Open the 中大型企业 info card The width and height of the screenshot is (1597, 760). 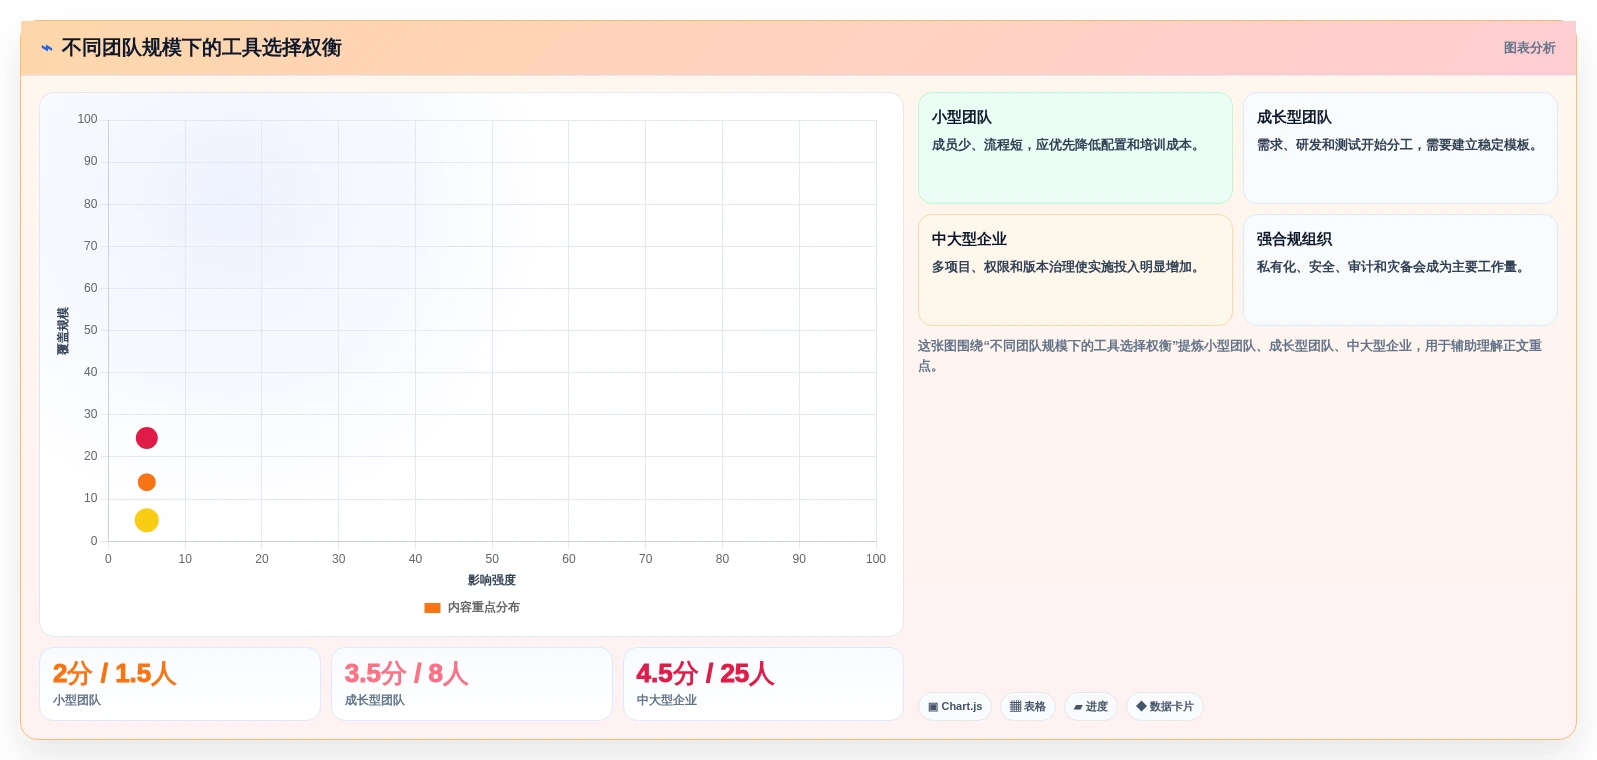point(1075,270)
